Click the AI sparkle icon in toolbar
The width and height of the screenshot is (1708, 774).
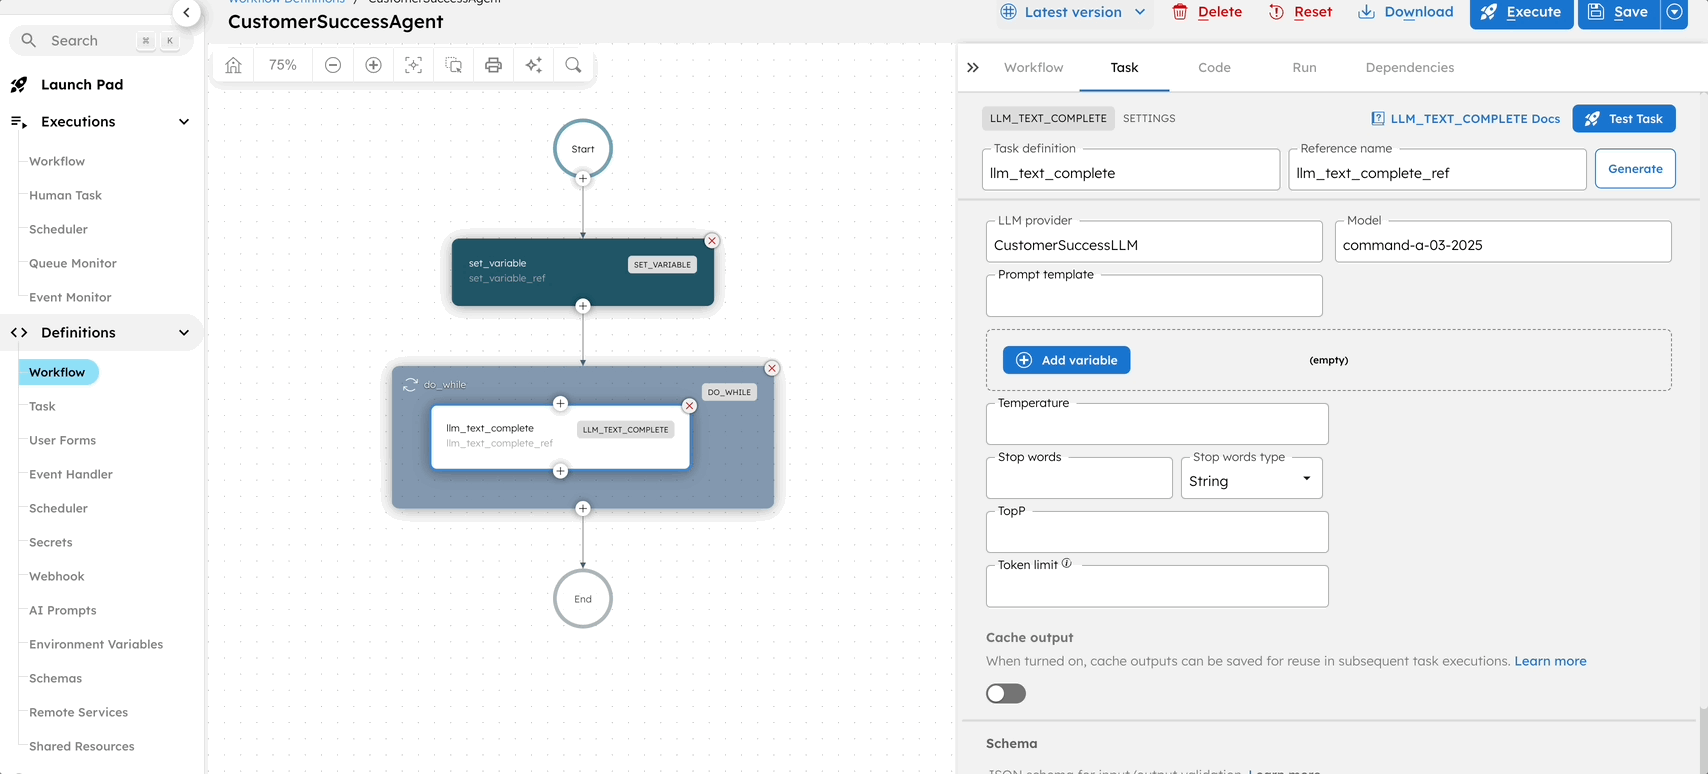click(x=533, y=65)
